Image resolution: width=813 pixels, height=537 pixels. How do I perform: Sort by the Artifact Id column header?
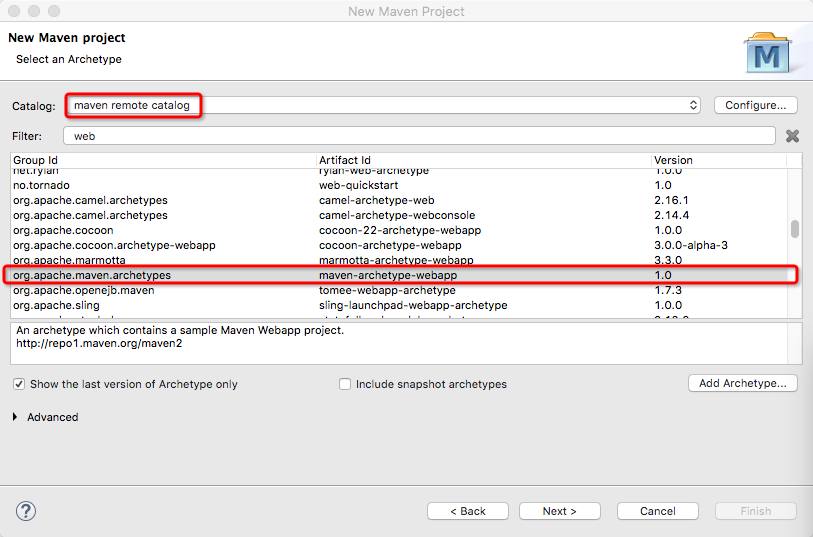coord(484,160)
